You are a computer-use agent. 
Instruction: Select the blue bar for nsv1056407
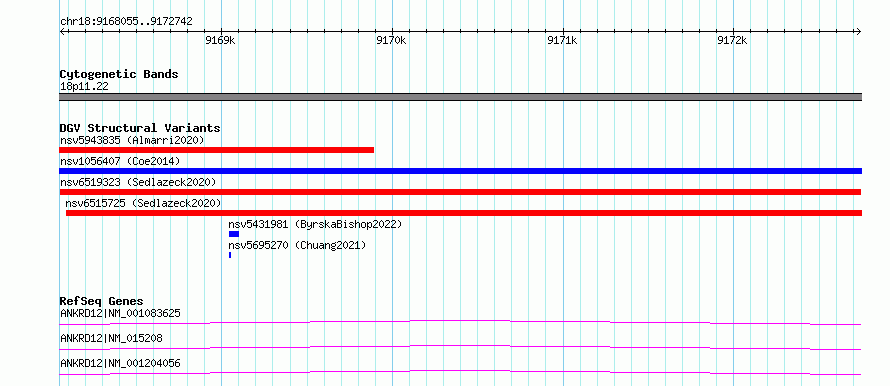click(460, 171)
